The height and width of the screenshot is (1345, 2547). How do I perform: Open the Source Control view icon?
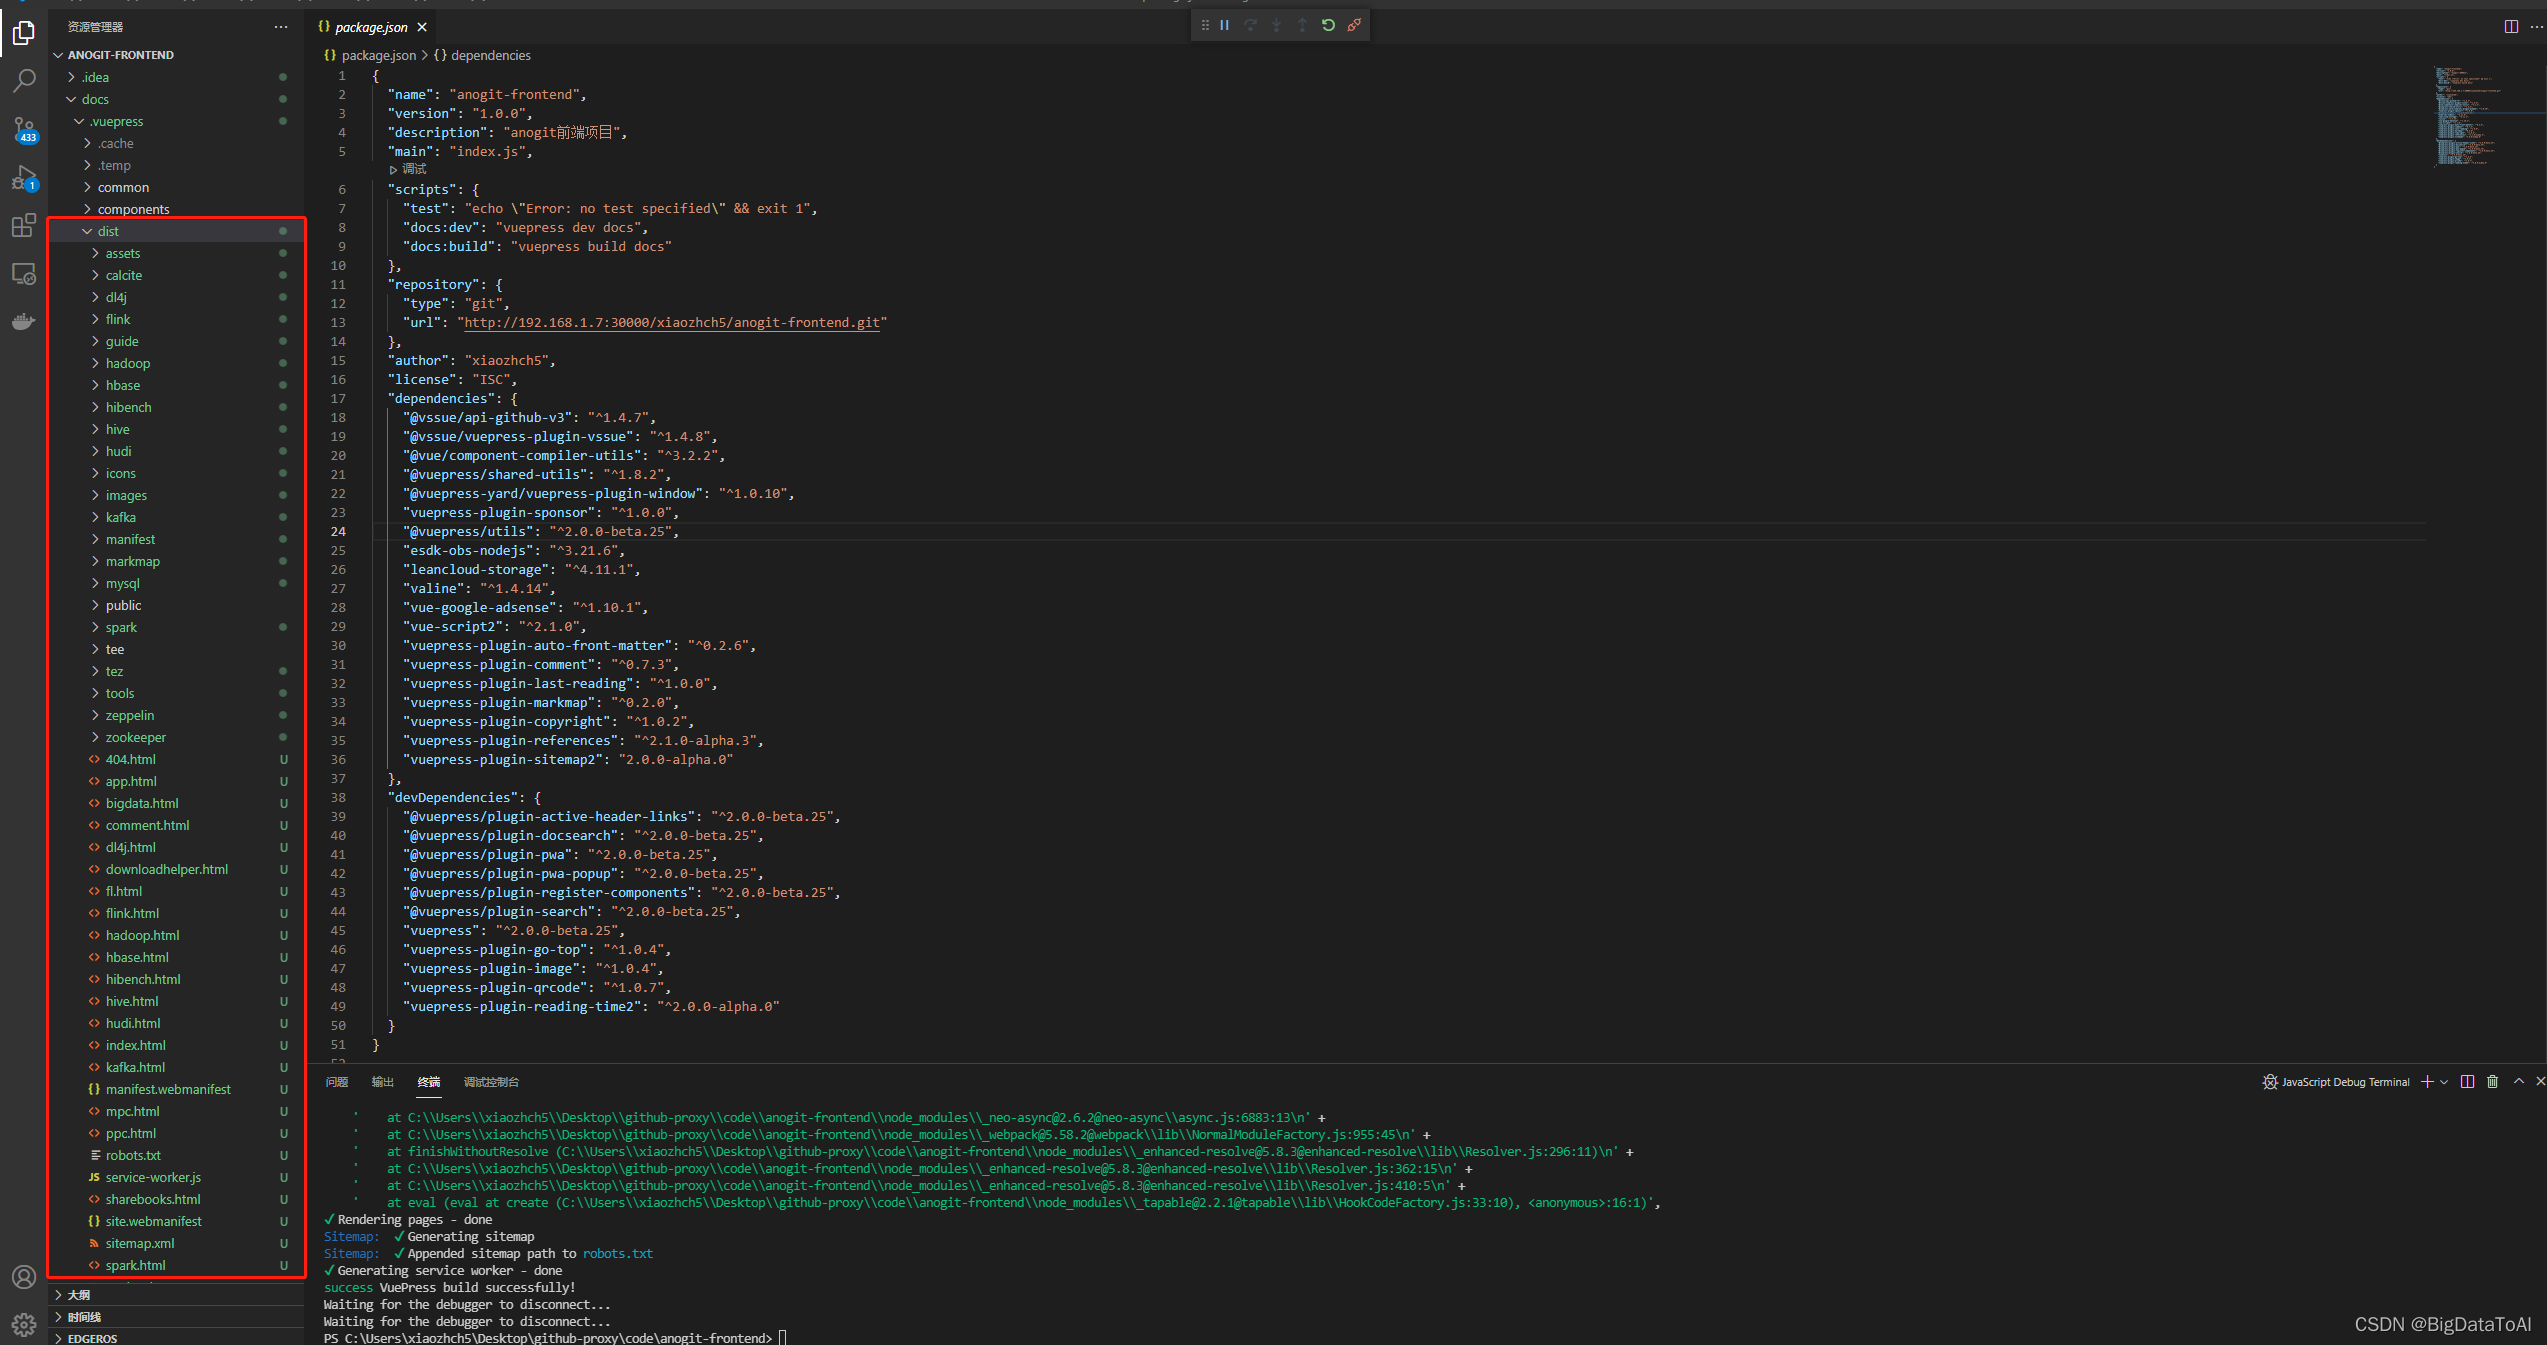(x=24, y=128)
